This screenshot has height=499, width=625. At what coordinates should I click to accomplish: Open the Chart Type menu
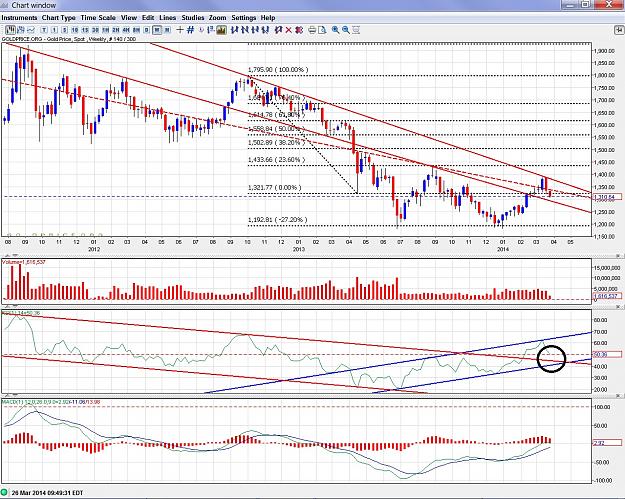[59, 18]
